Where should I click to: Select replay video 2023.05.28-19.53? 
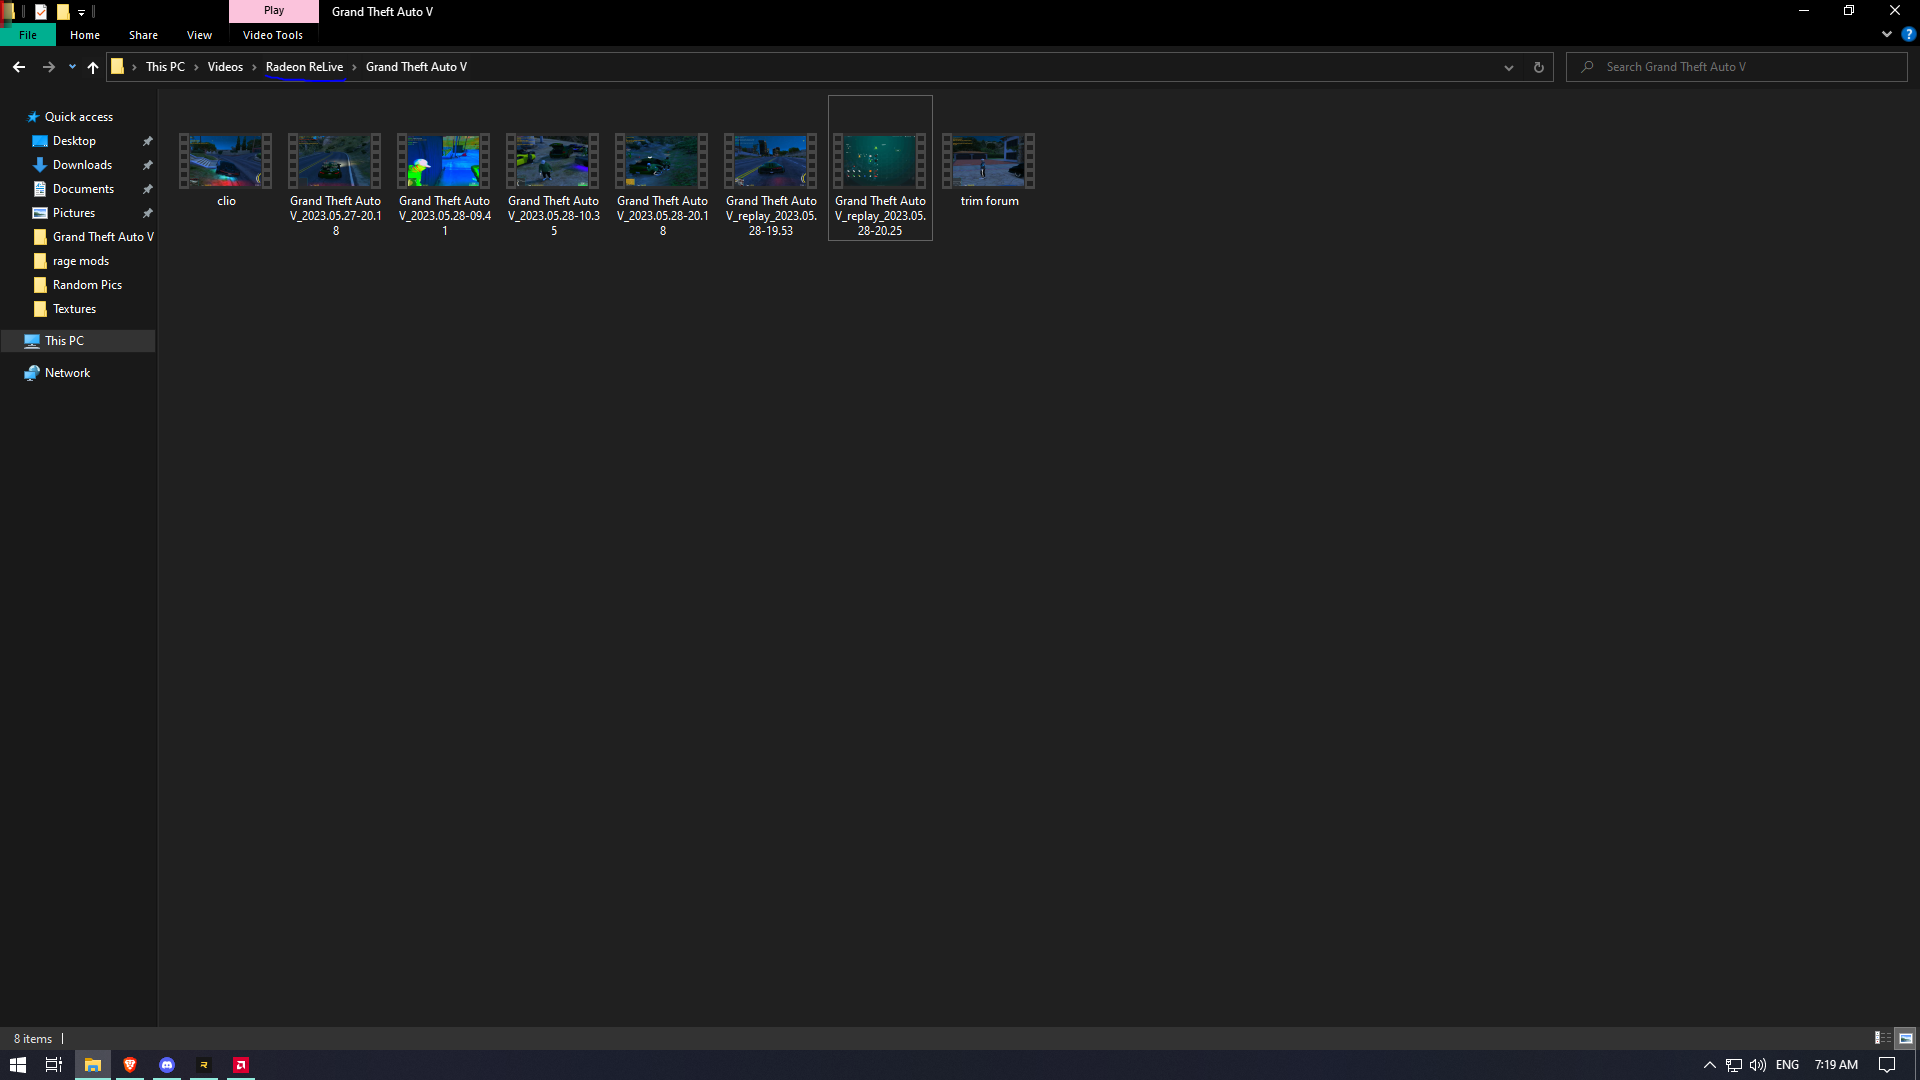(x=771, y=185)
